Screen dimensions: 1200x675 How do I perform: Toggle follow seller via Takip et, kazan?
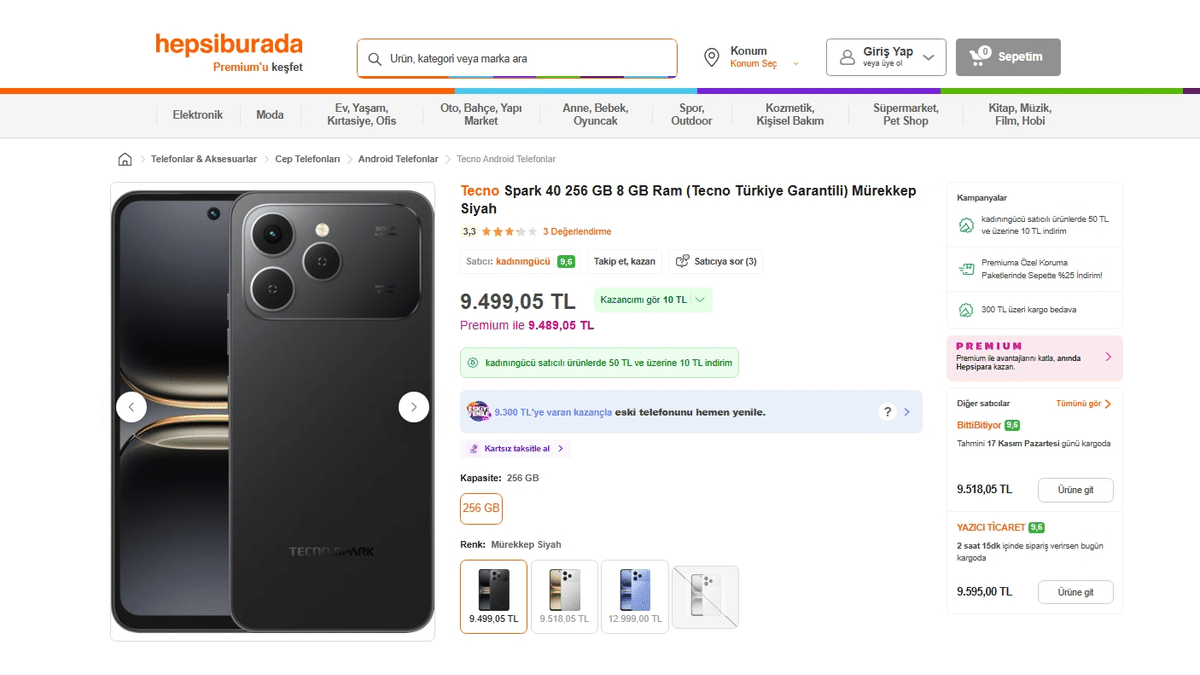point(625,261)
